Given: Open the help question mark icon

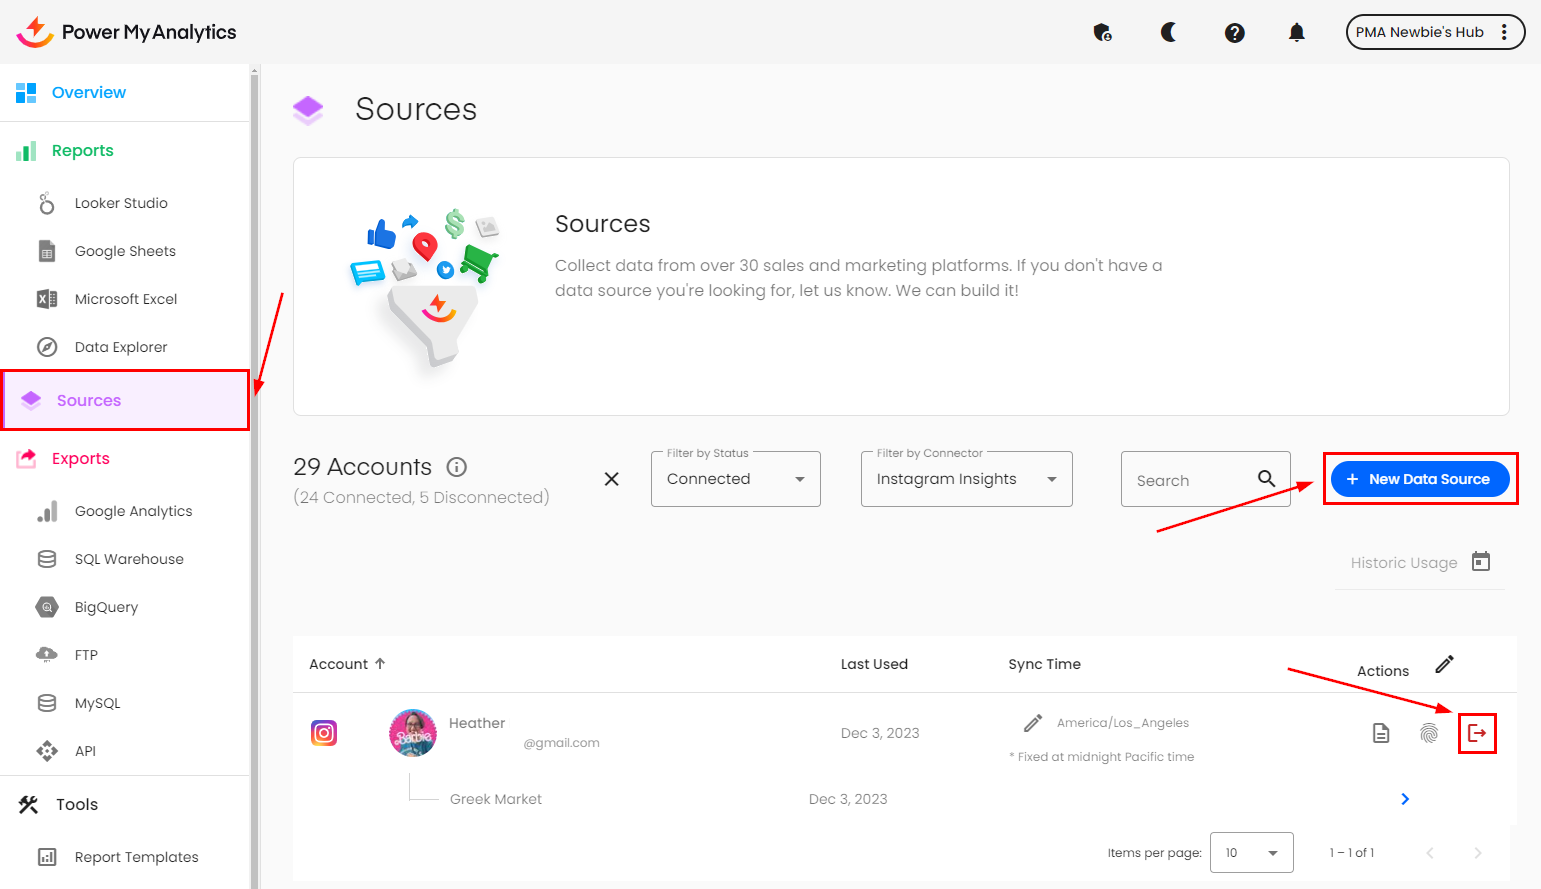Looking at the screenshot, I should point(1235,33).
